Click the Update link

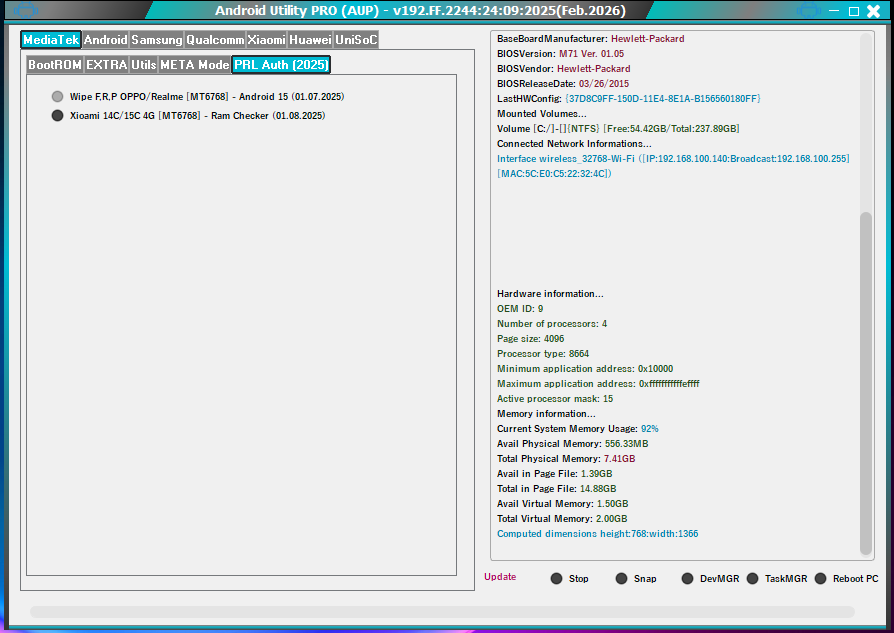click(x=500, y=577)
